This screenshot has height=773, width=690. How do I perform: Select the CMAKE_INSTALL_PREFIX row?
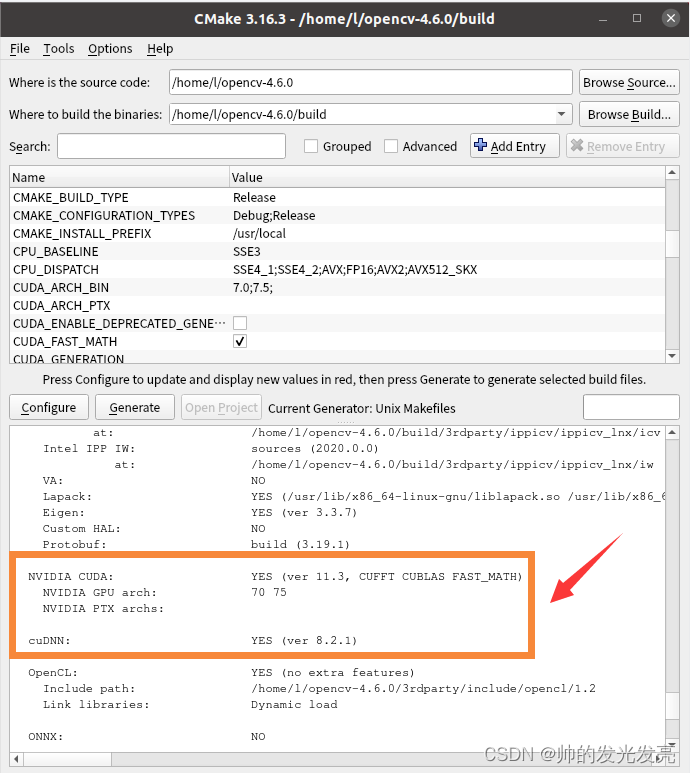[337, 233]
